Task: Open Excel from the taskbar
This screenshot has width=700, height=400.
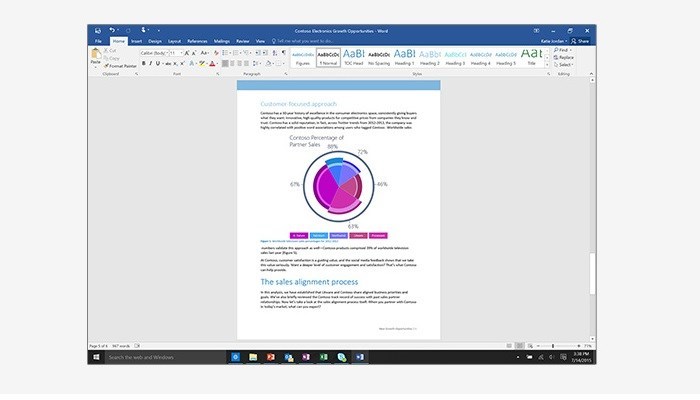Action: [324, 357]
